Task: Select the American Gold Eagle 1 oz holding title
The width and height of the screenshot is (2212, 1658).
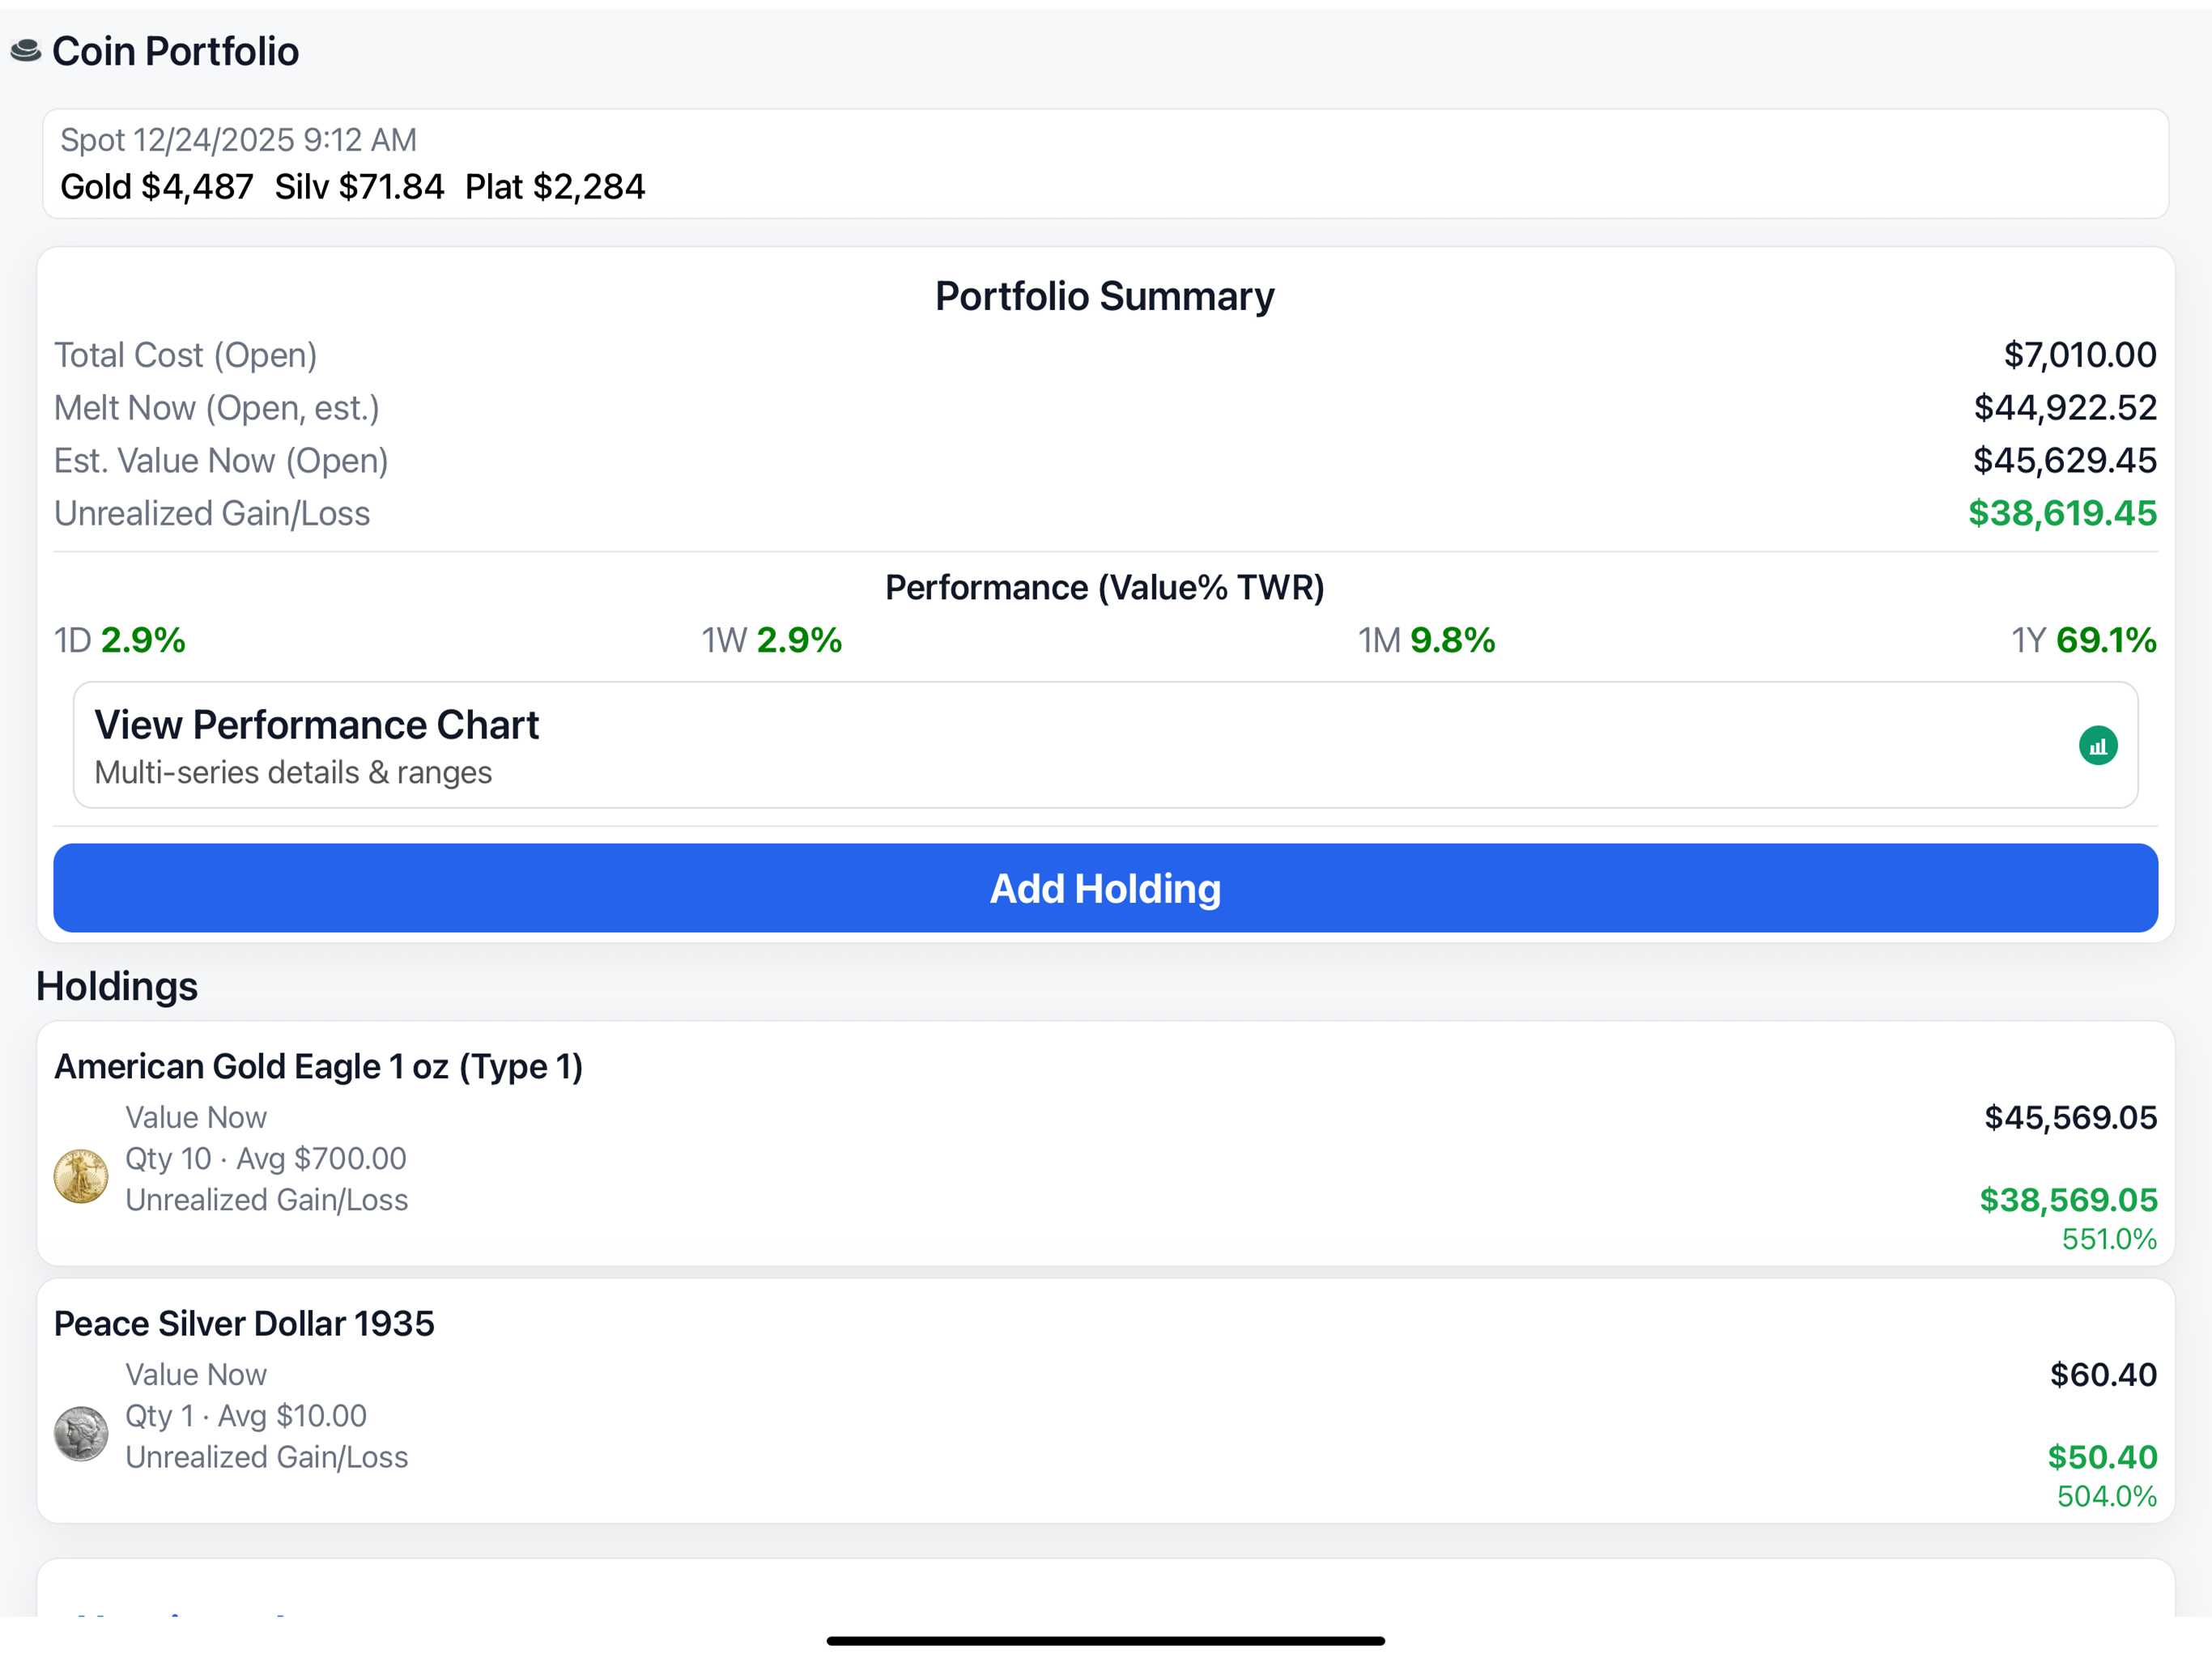Action: pos(318,1067)
